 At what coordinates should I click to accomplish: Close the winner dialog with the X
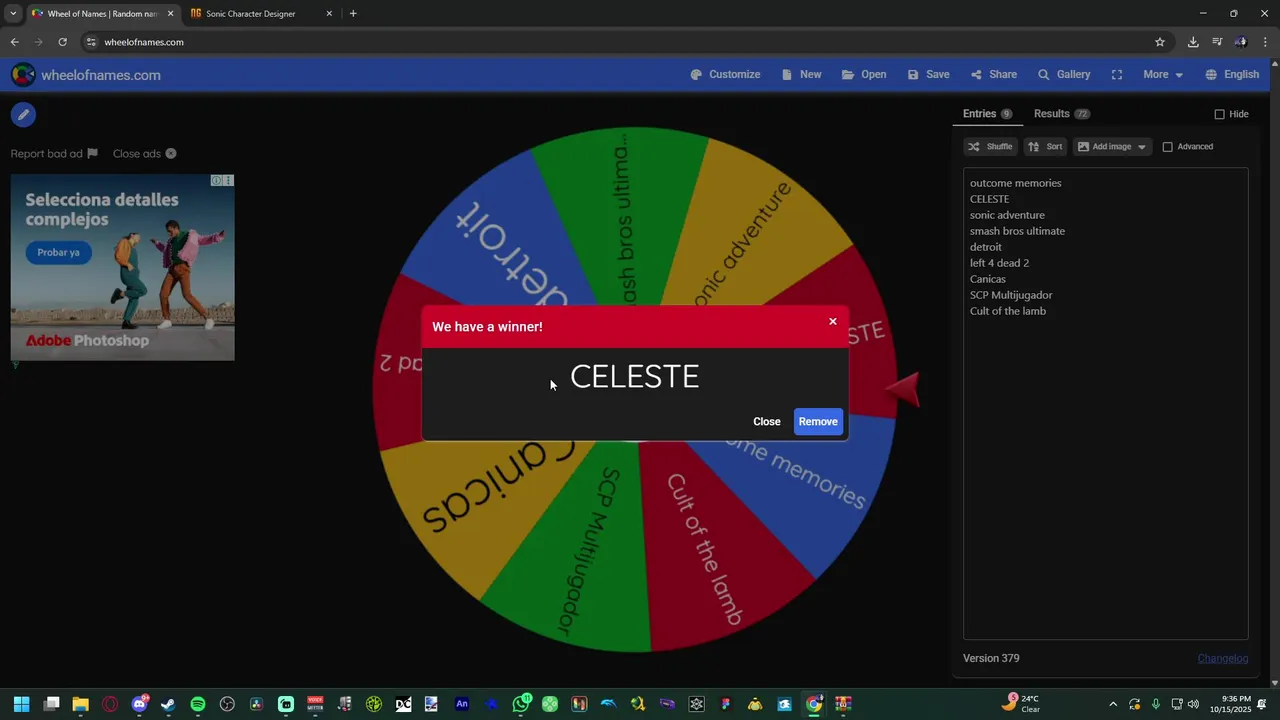coord(832,321)
